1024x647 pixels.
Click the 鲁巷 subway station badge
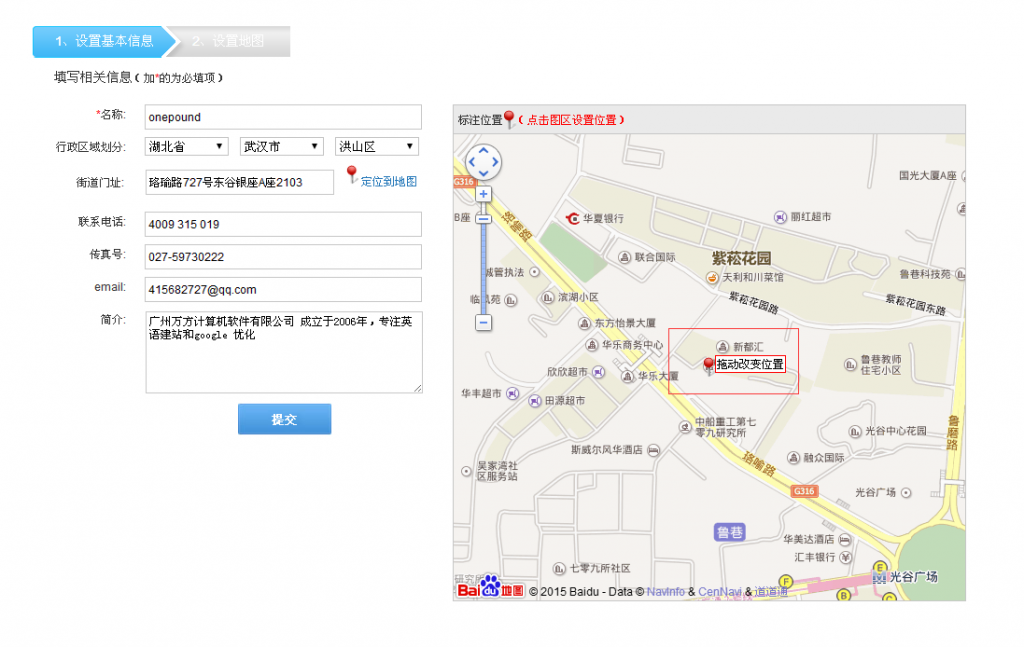(x=729, y=532)
